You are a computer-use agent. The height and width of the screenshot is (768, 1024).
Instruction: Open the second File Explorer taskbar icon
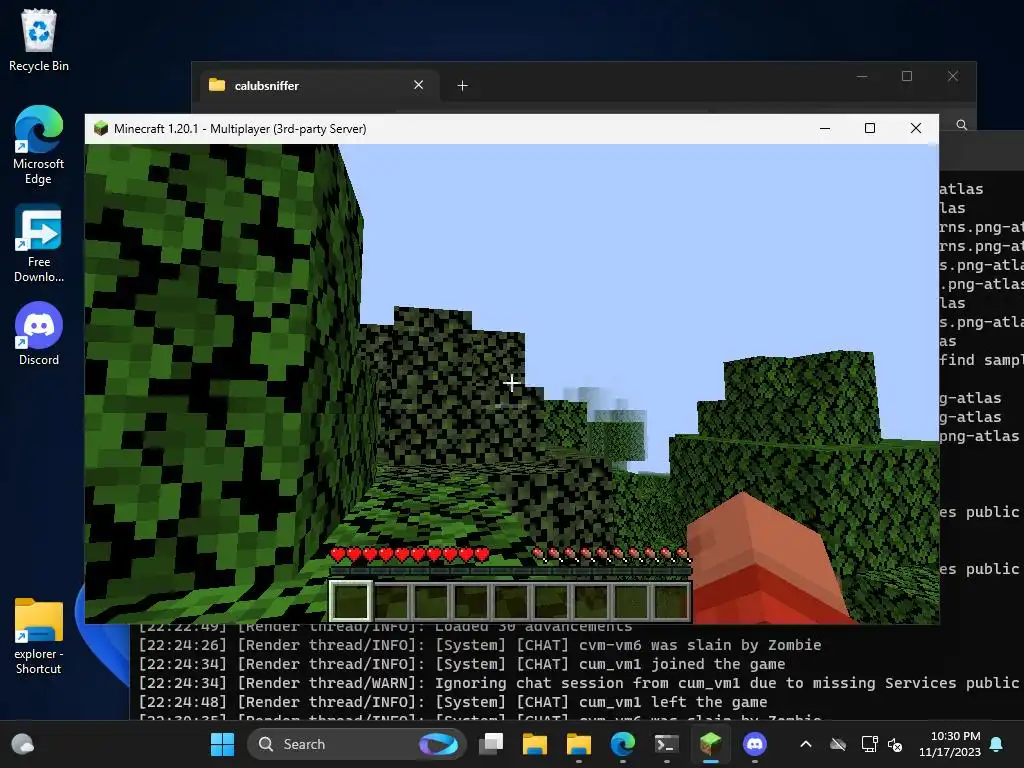(579, 744)
